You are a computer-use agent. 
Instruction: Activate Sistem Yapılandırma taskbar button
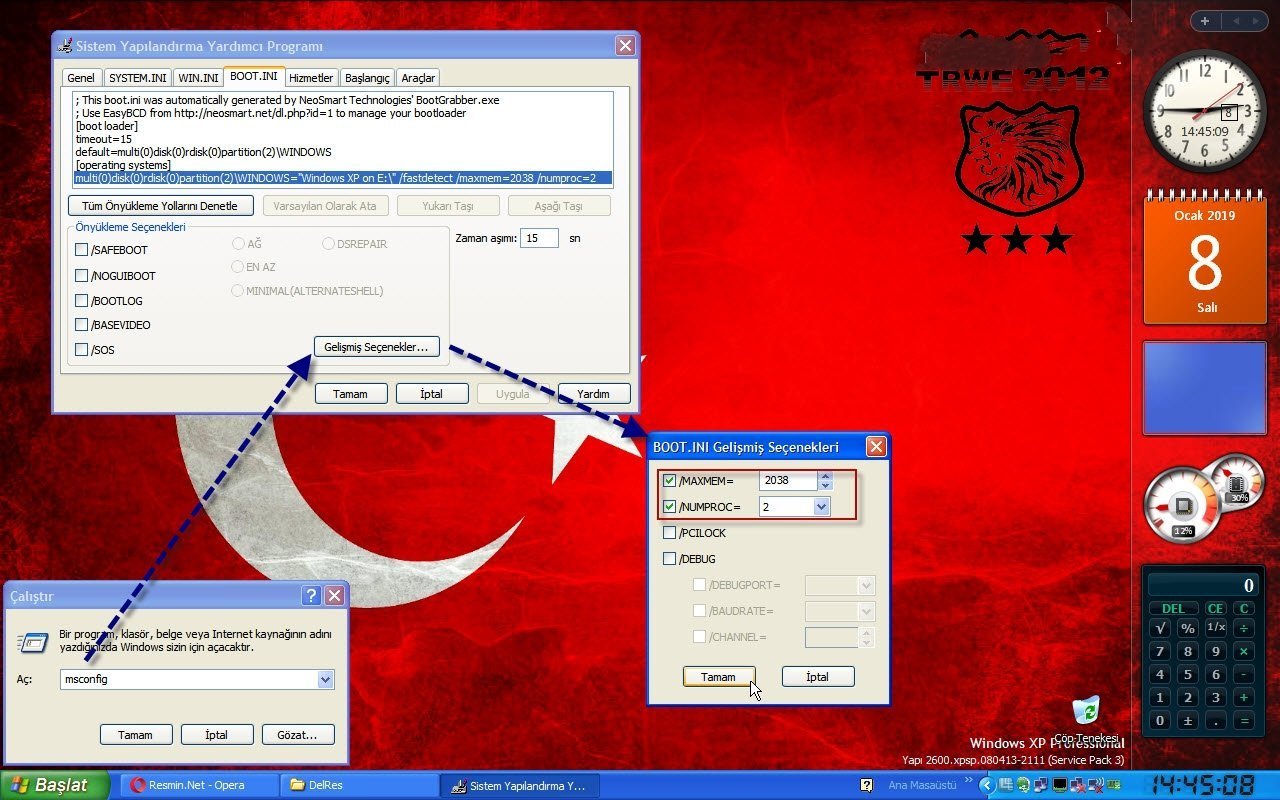(x=520, y=785)
